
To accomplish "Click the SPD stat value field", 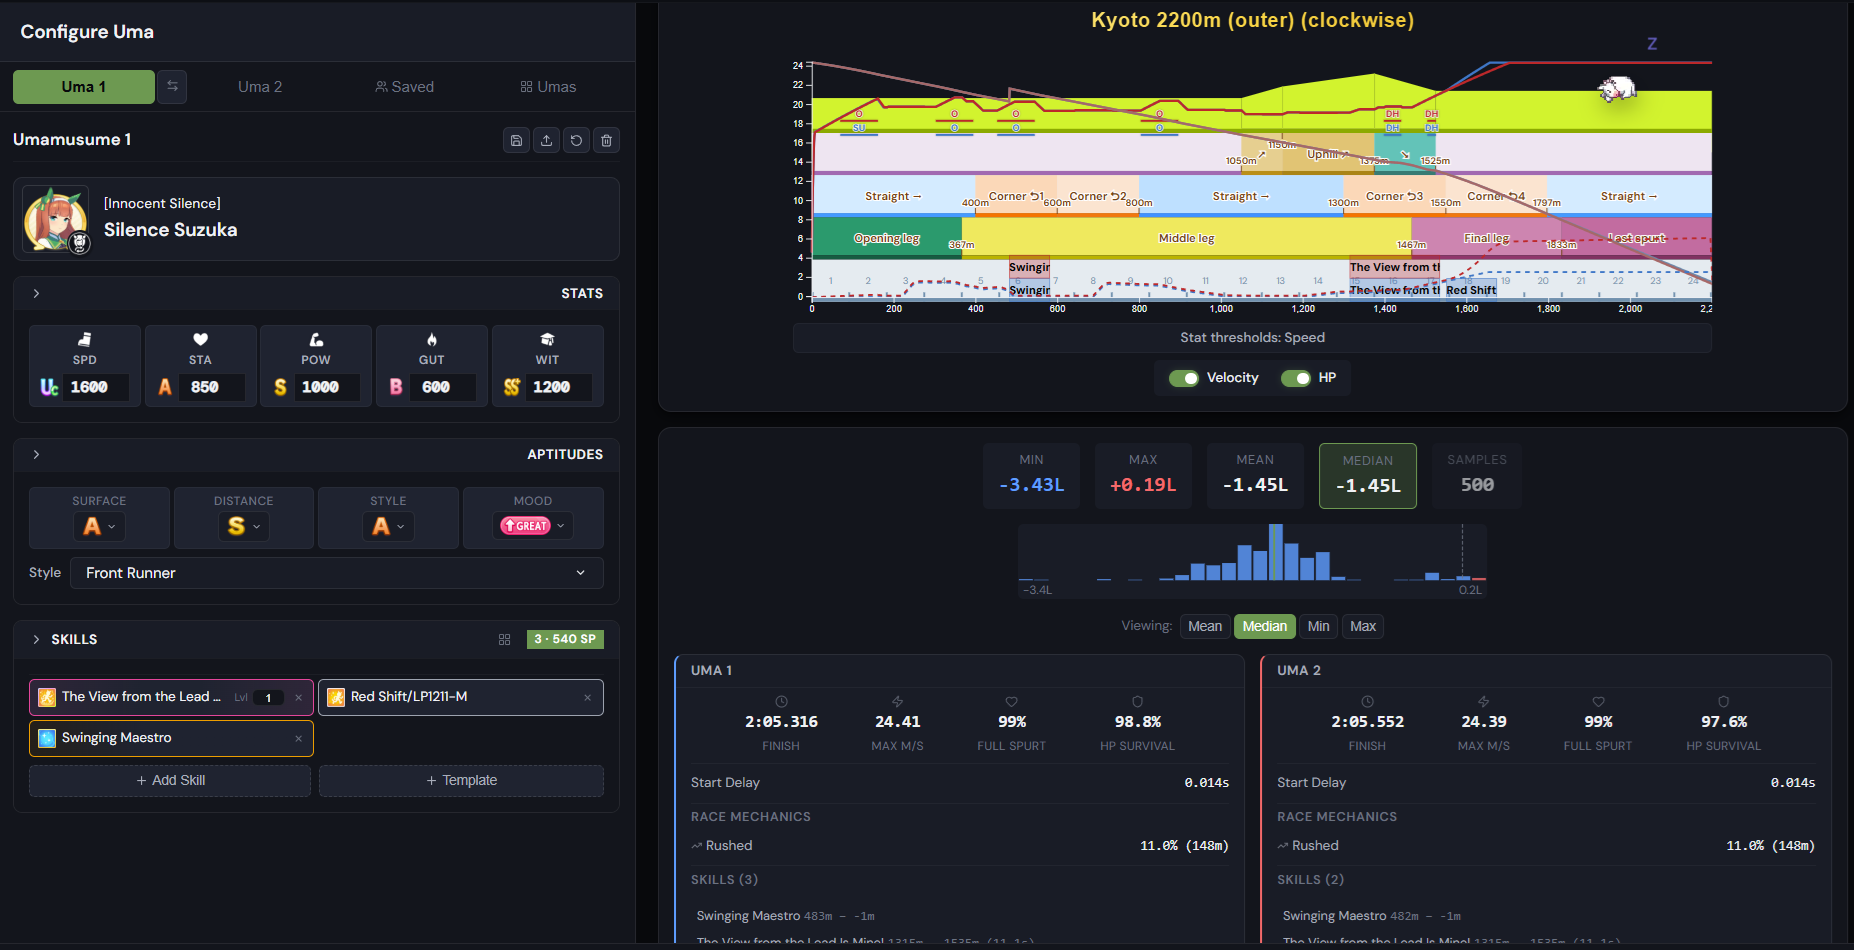I will point(96,387).
